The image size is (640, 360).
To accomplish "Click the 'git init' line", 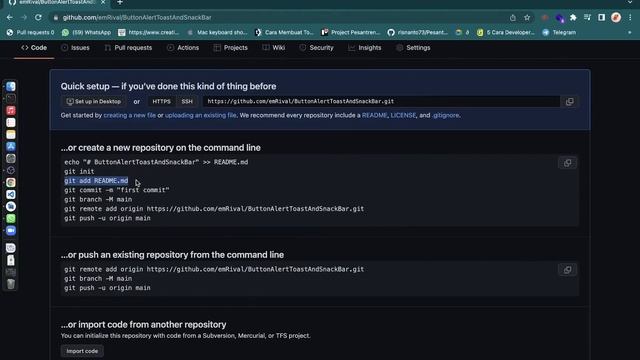I will pos(79,171).
